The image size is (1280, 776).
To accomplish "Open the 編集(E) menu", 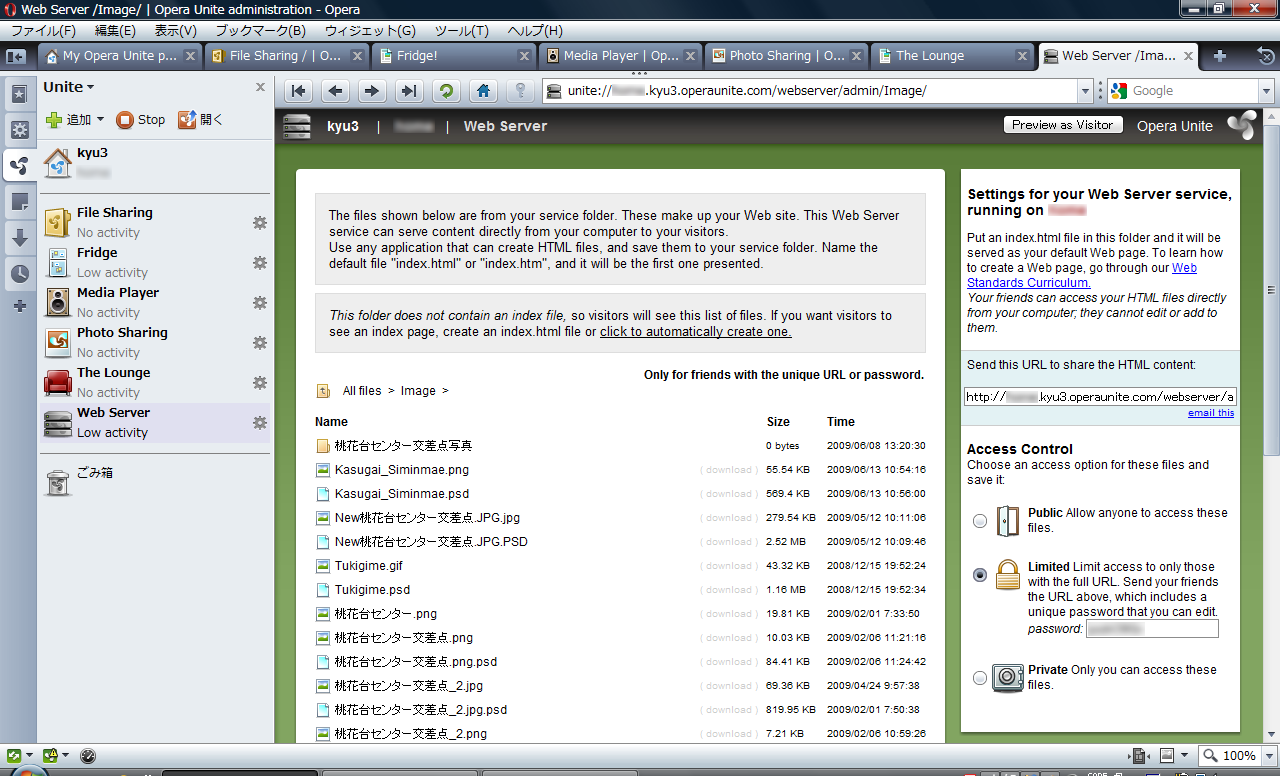I will point(115,31).
